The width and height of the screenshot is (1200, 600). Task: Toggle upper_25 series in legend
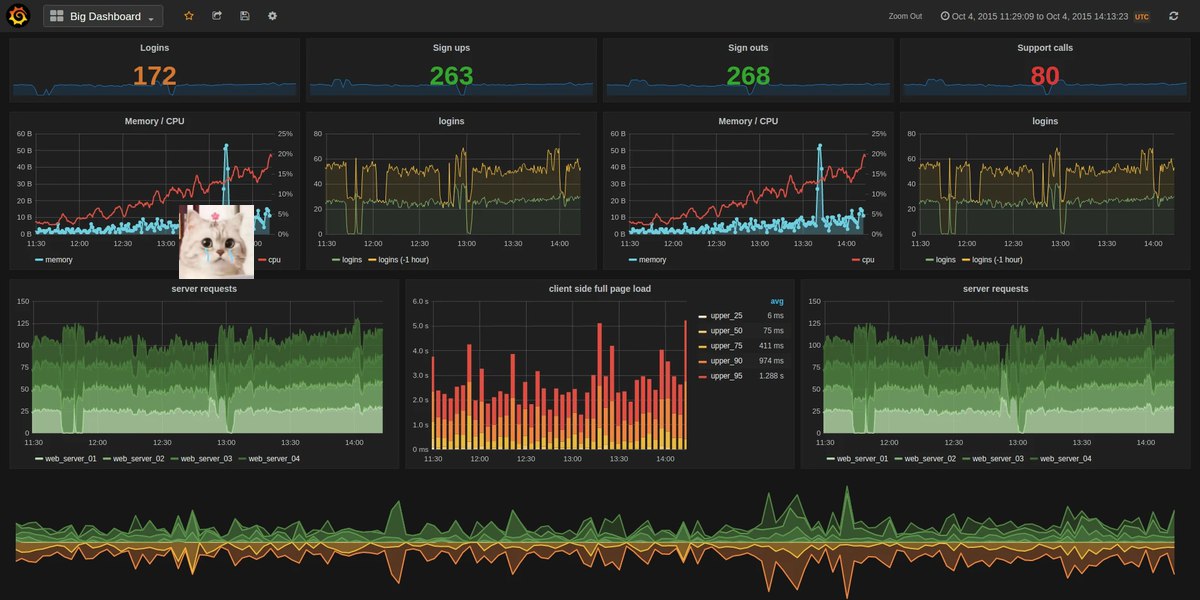click(725, 316)
